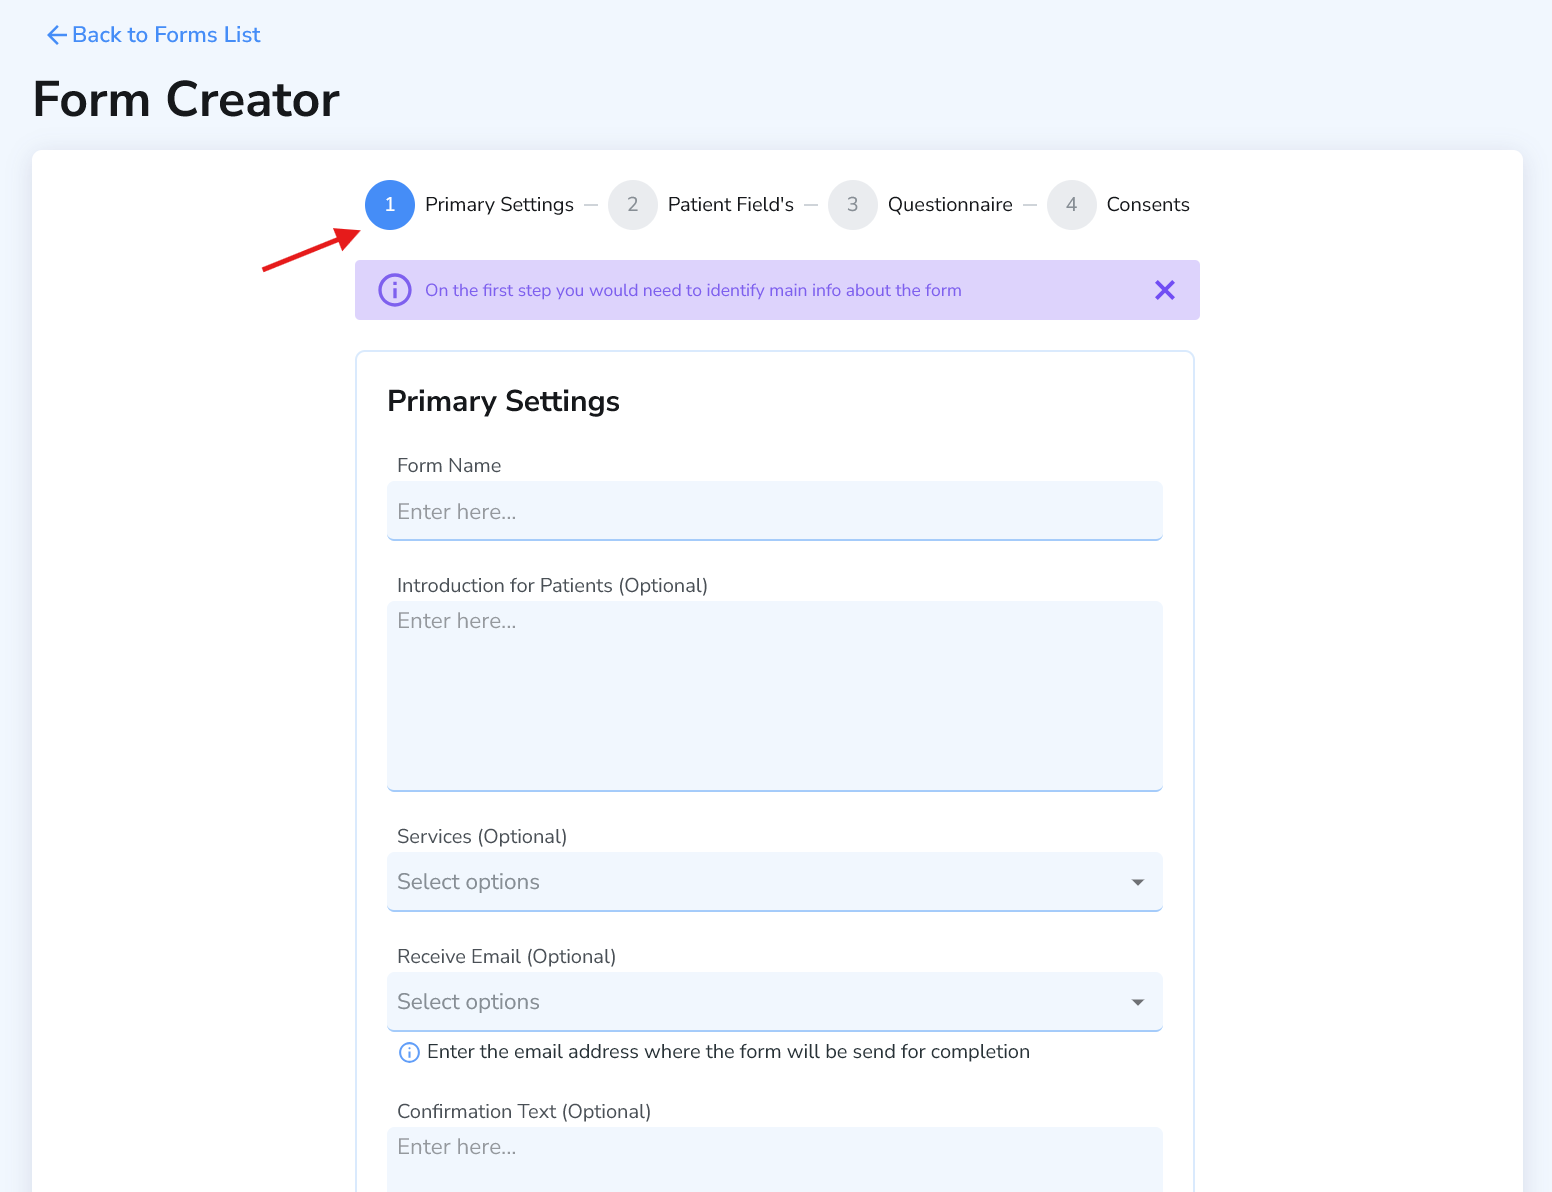The height and width of the screenshot is (1192, 1552).
Task: Switch to the Consents step
Action: [x=1148, y=204]
